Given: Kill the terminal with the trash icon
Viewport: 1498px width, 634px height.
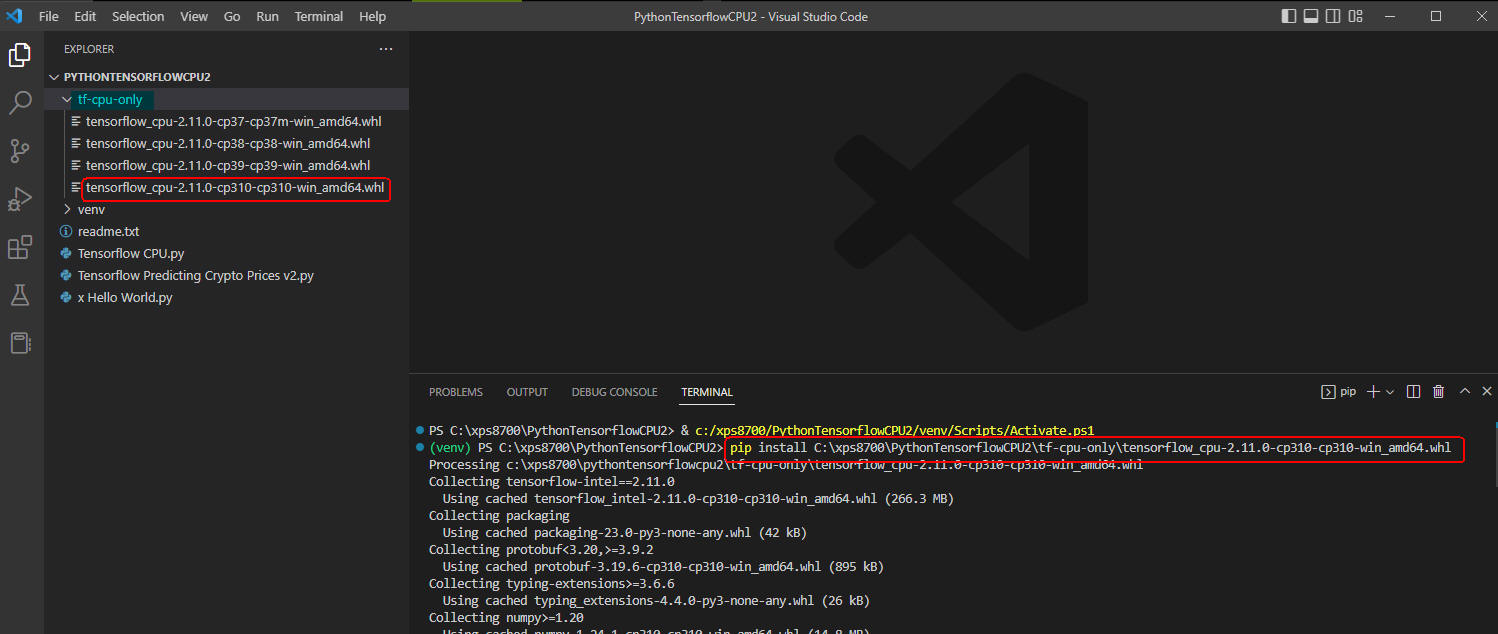Looking at the screenshot, I should [x=1438, y=392].
